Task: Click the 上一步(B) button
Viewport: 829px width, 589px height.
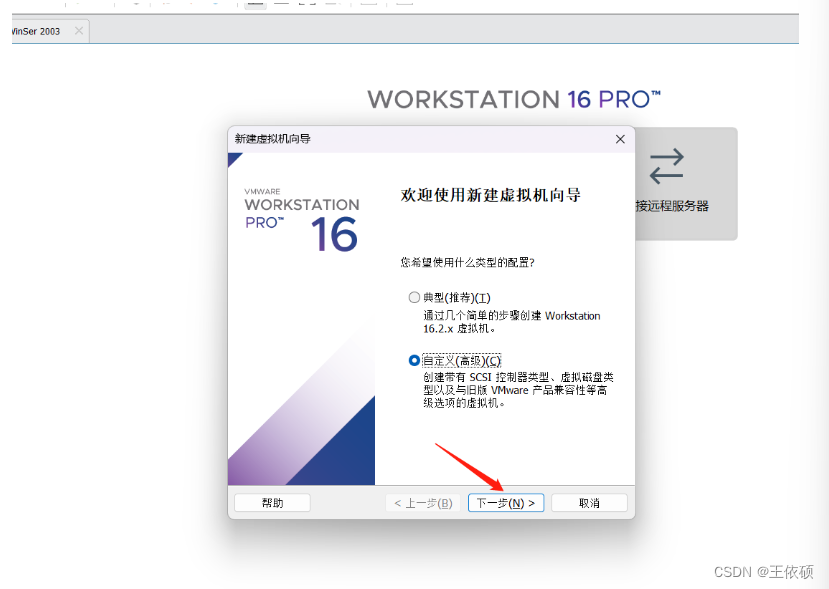Action: (423, 503)
